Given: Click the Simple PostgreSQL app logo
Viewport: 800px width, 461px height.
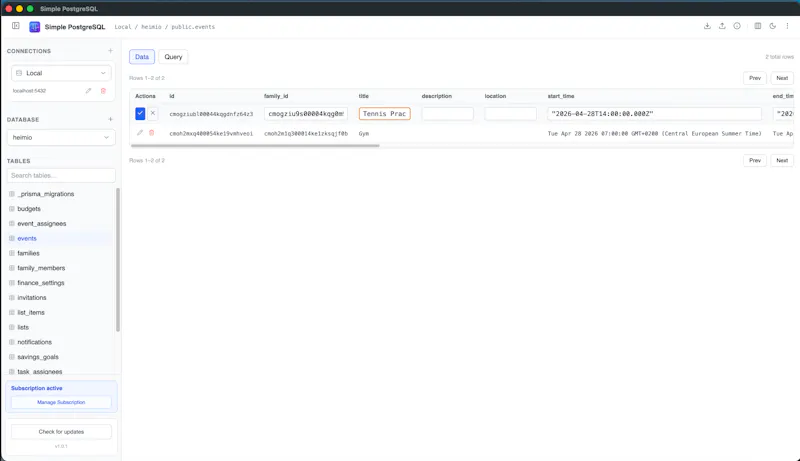Looking at the screenshot, I should (35, 27).
